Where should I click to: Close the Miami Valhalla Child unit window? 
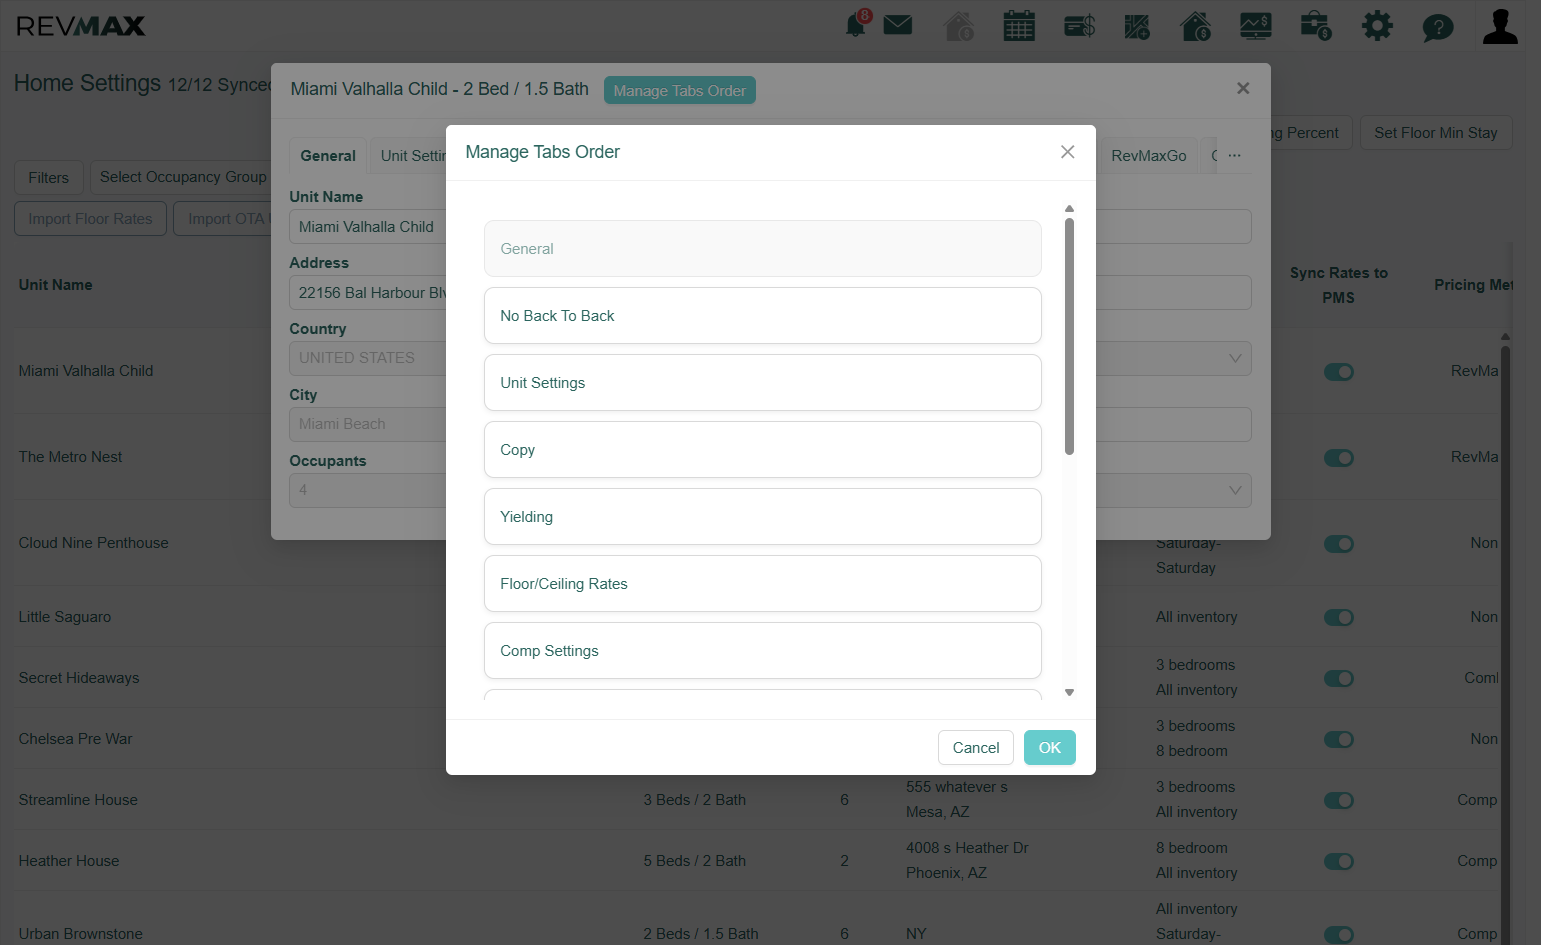(x=1243, y=88)
